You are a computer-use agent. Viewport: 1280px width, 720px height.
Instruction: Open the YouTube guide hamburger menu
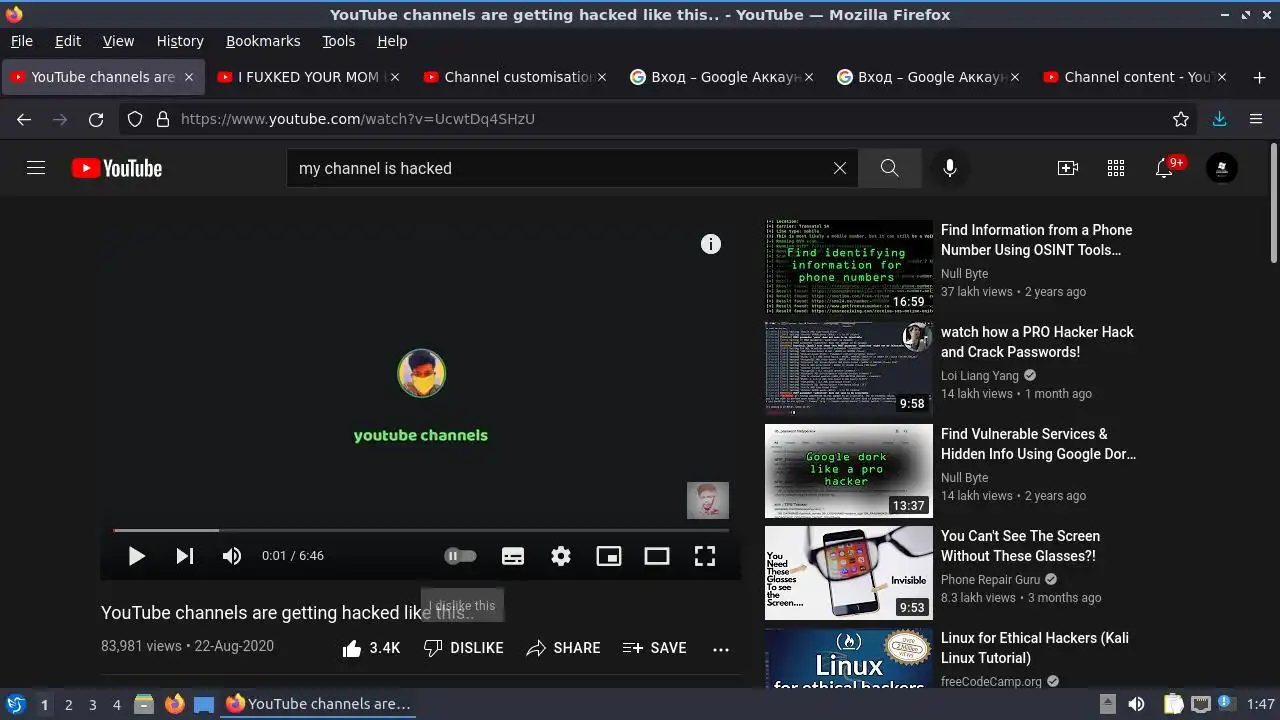click(36, 168)
